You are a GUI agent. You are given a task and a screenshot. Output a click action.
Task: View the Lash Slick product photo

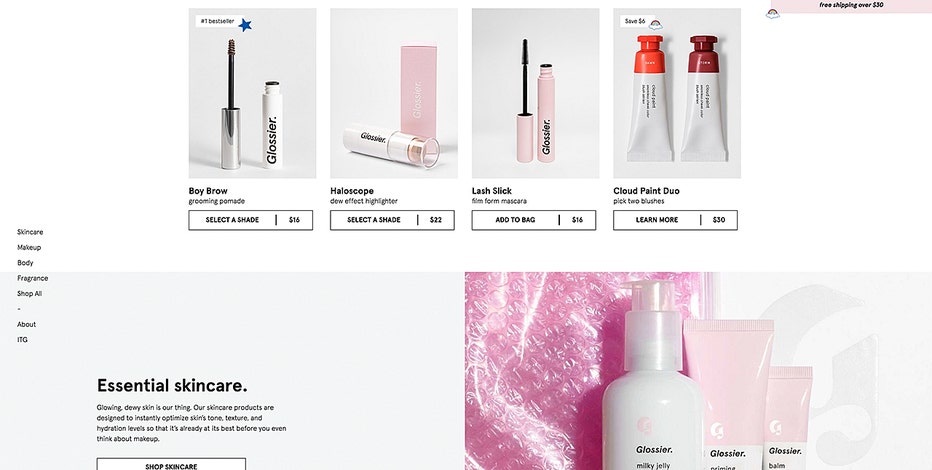point(536,93)
